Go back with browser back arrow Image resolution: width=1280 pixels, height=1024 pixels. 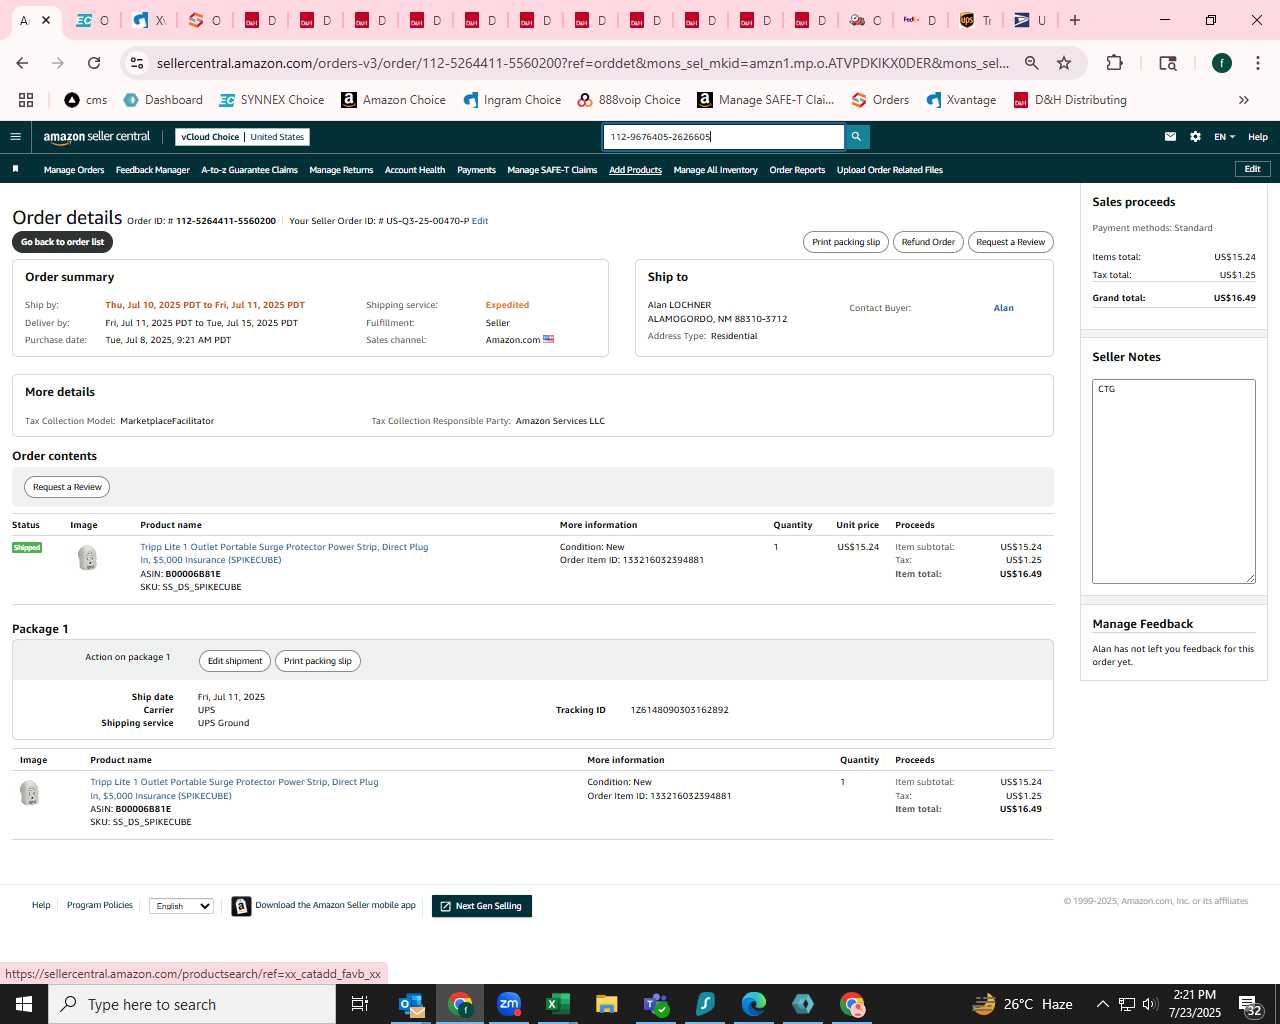coord(22,63)
